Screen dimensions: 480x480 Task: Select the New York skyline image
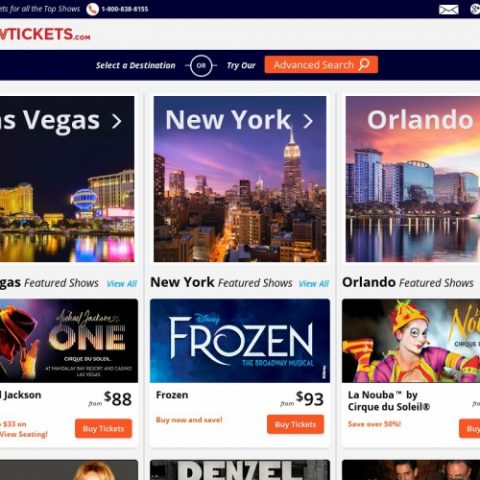pyautogui.click(x=240, y=179)
